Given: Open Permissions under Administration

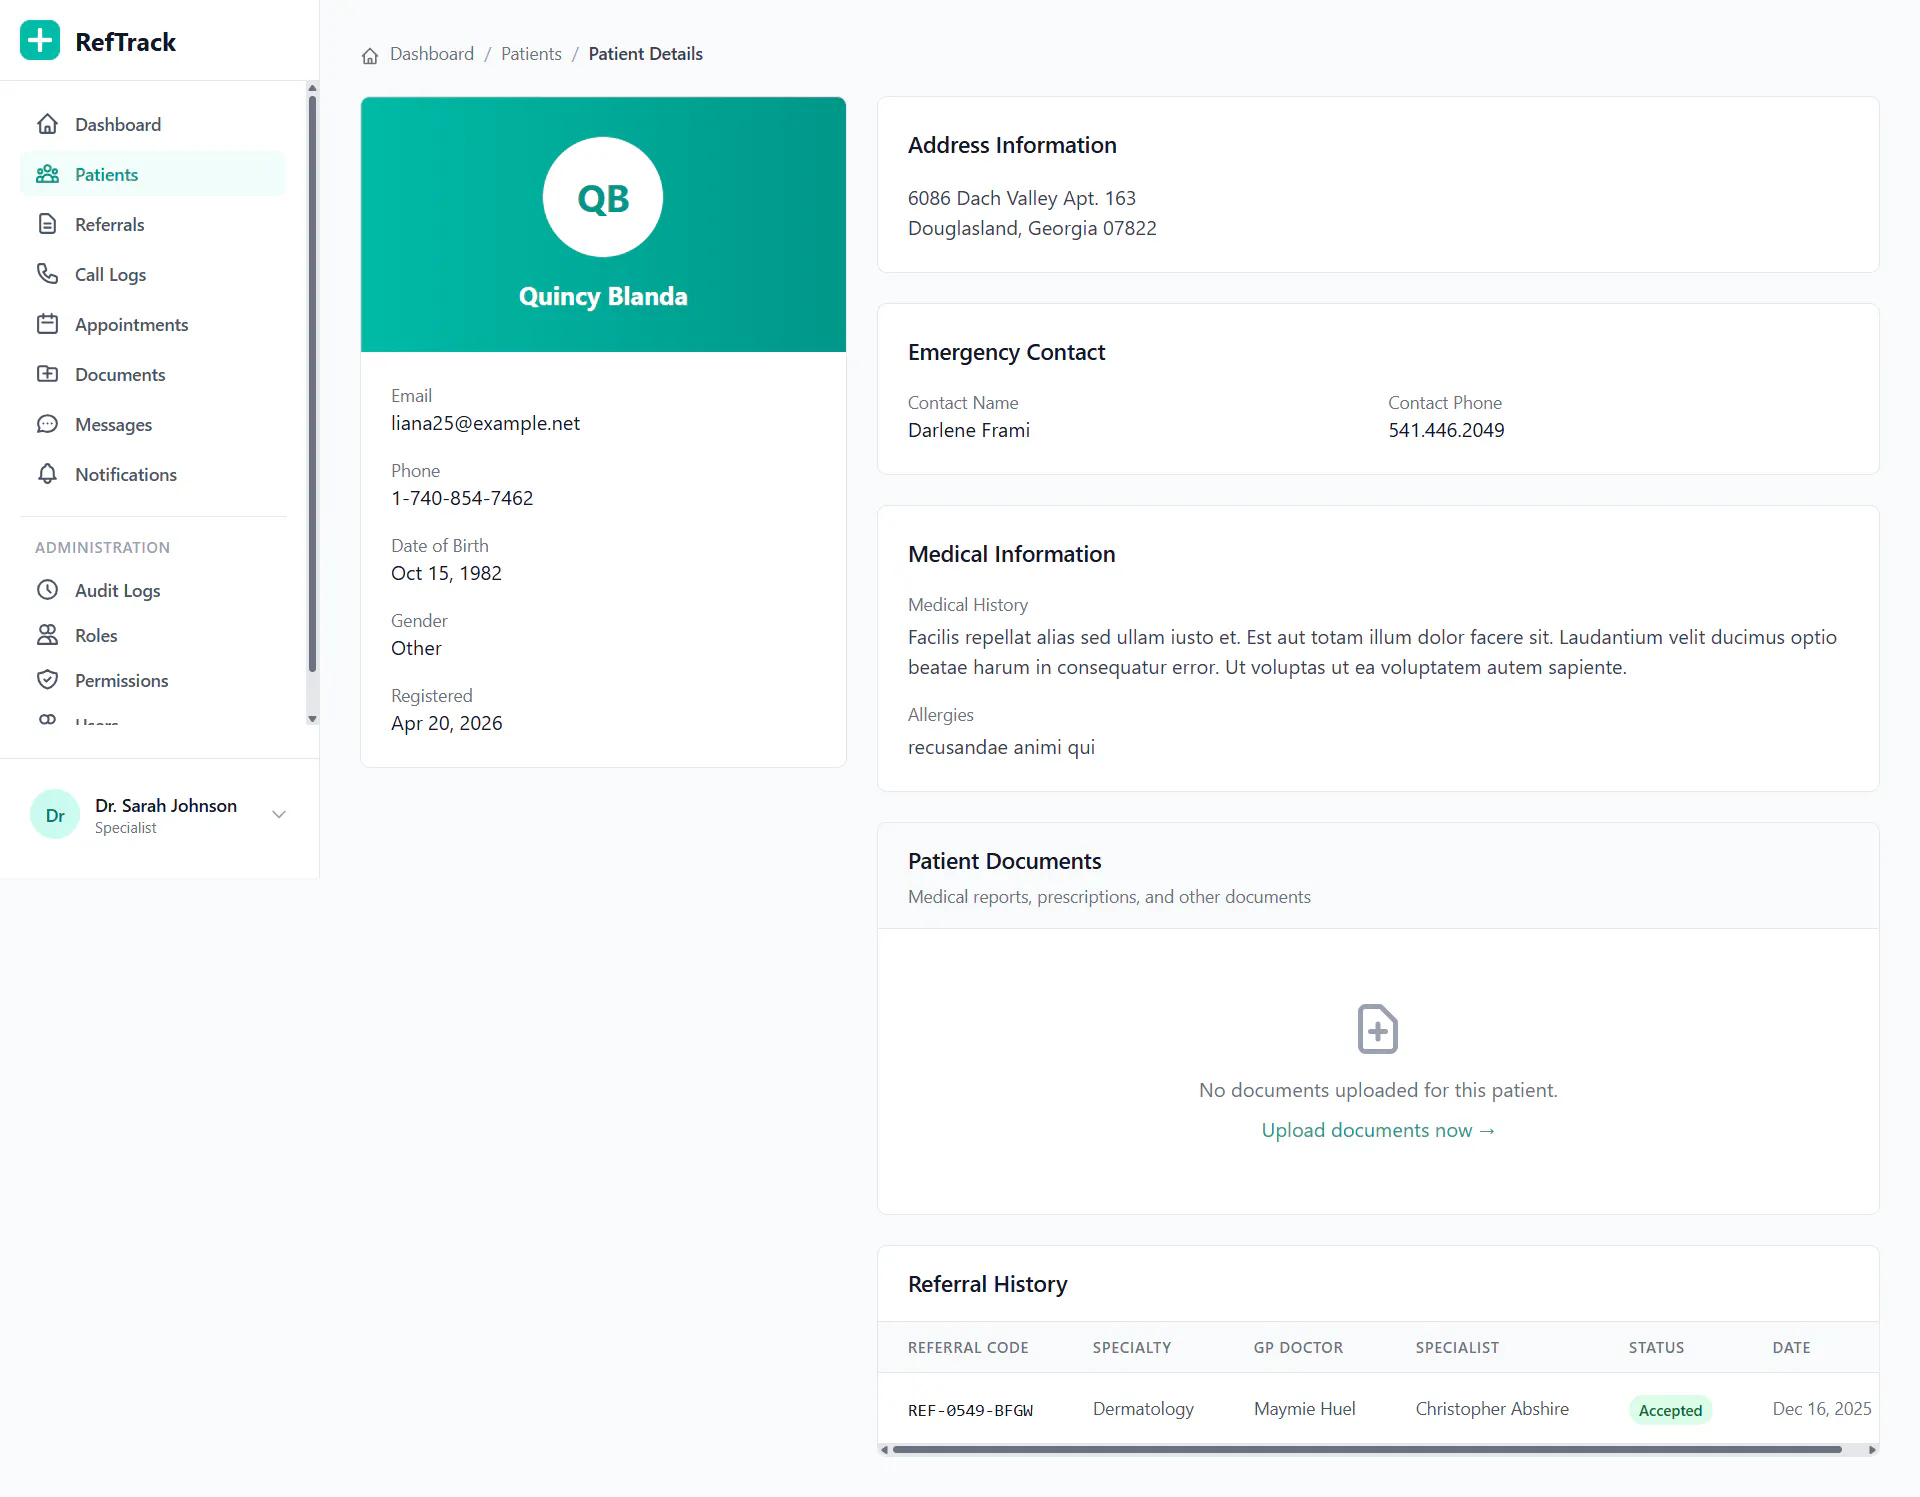Looking at the screenshot, I should tap(153, 680).
